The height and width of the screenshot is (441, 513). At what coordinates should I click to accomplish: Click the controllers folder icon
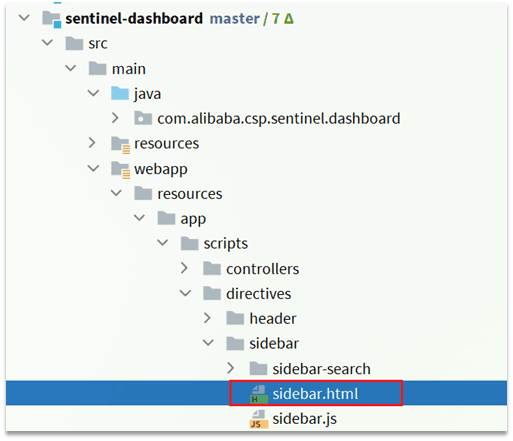tap(212, 269)
